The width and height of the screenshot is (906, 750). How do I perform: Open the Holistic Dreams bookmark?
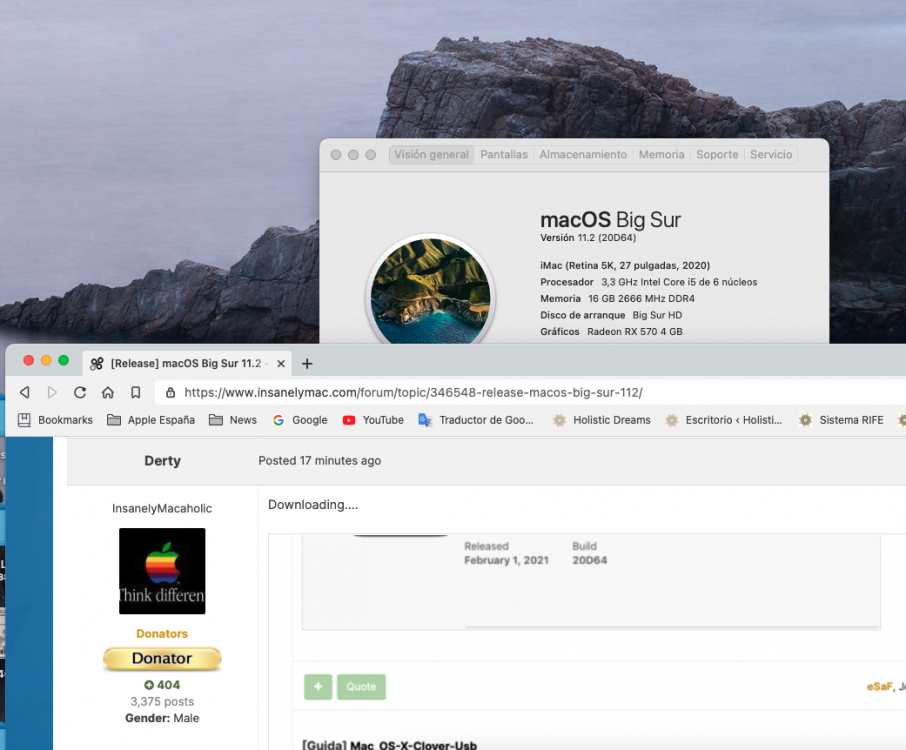pyautogui.click(x=601, y=420)
